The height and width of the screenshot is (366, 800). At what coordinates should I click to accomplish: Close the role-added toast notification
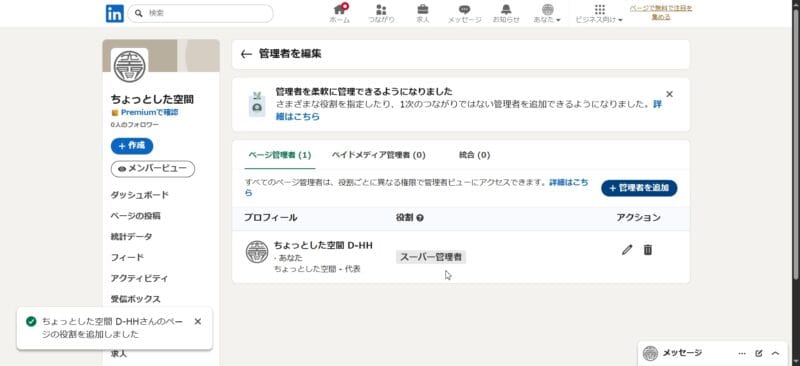click(198, 322)
